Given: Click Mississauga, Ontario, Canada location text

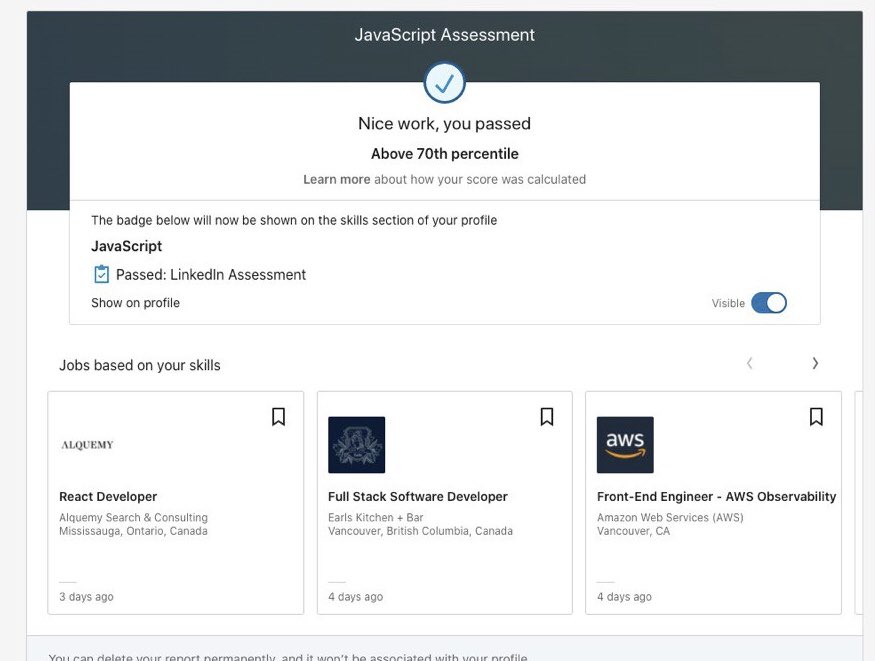Looking at the screenshot, I should pyautogui.click(x=133, y=531).
